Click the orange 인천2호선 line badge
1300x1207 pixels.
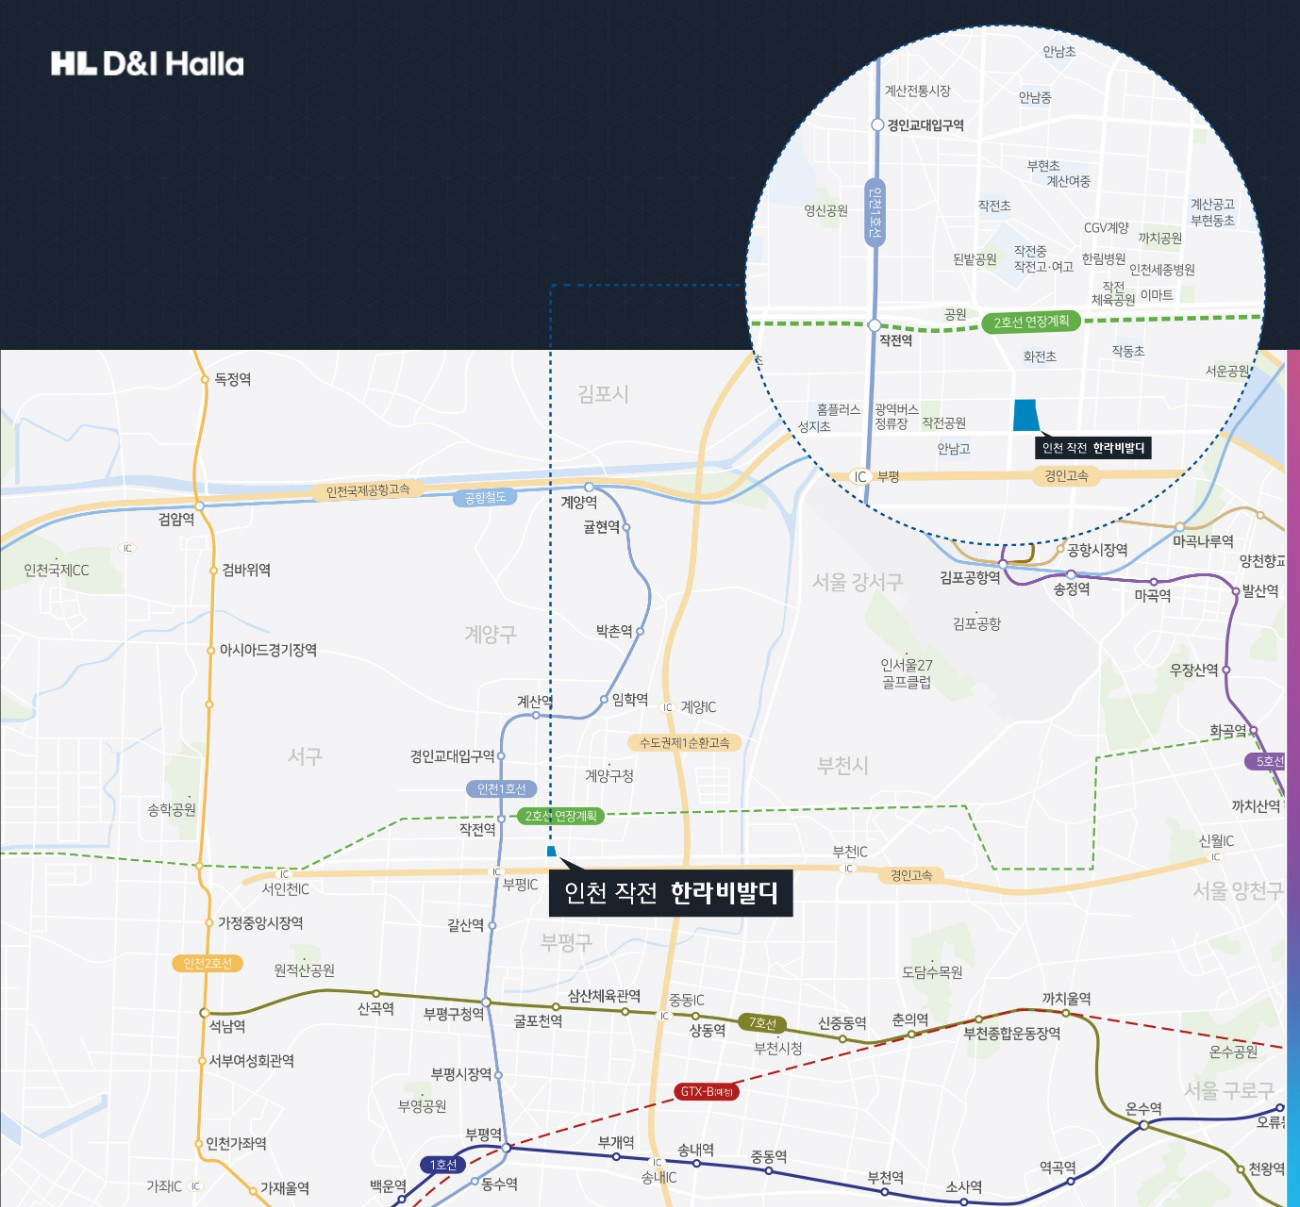(207, 963)
